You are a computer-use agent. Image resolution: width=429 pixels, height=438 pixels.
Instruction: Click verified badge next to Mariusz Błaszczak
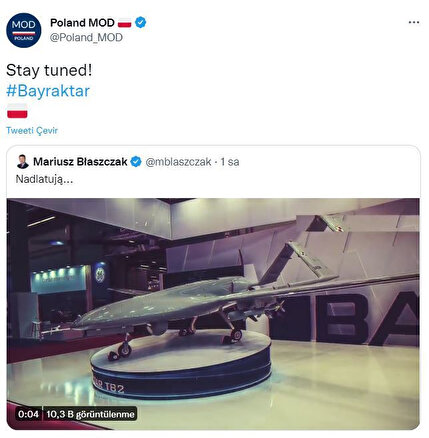click(136, 162)
